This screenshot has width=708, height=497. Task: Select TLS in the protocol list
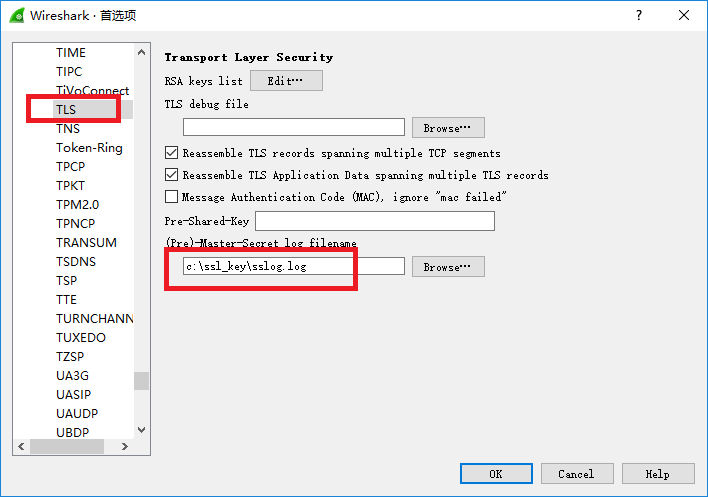(x=66, y=109)
